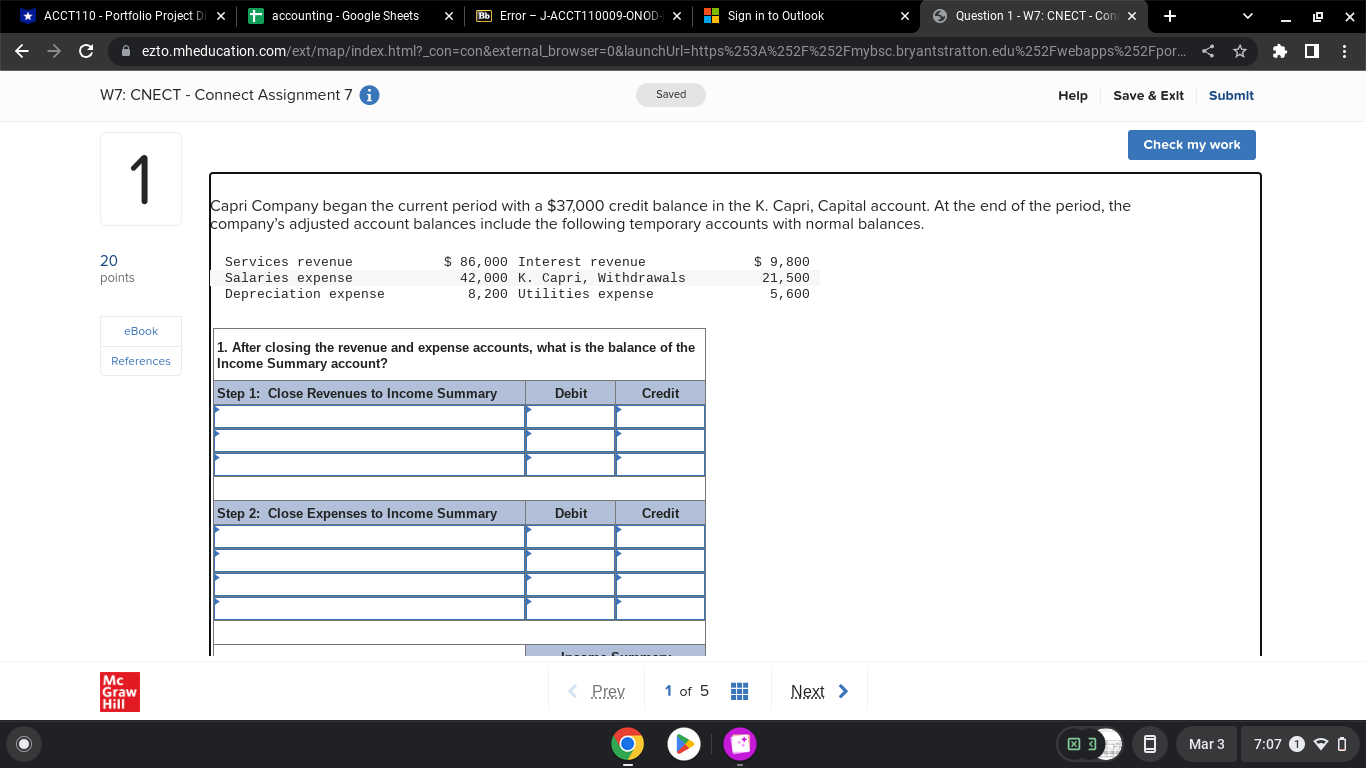Launch Google Chrome from the shelf
Screen dimensions: 1366x768
(x=627, y=744)
